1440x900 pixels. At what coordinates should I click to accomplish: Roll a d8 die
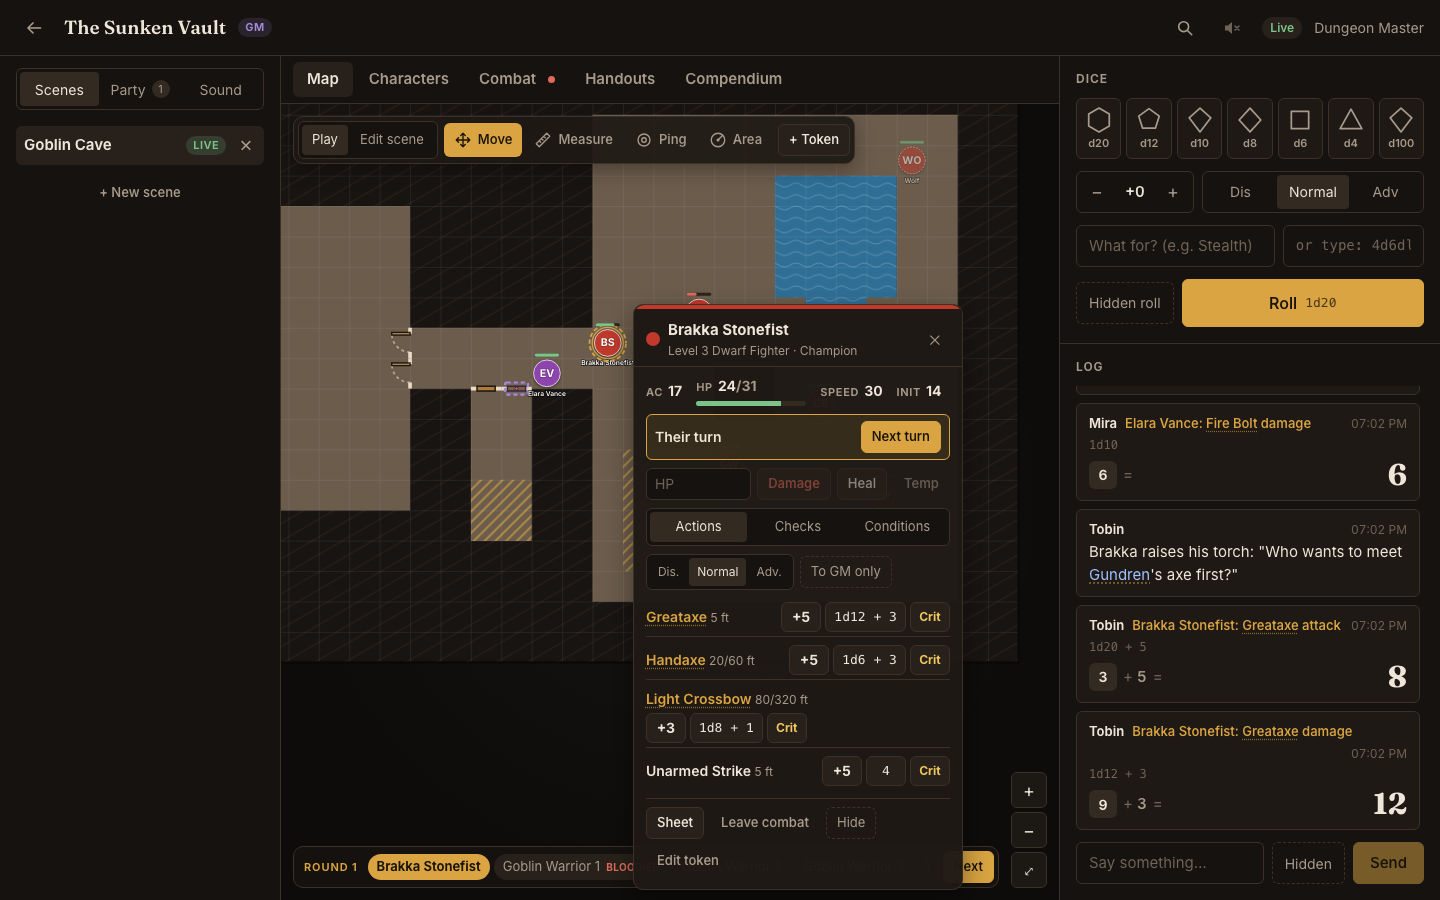point(1250,128)
